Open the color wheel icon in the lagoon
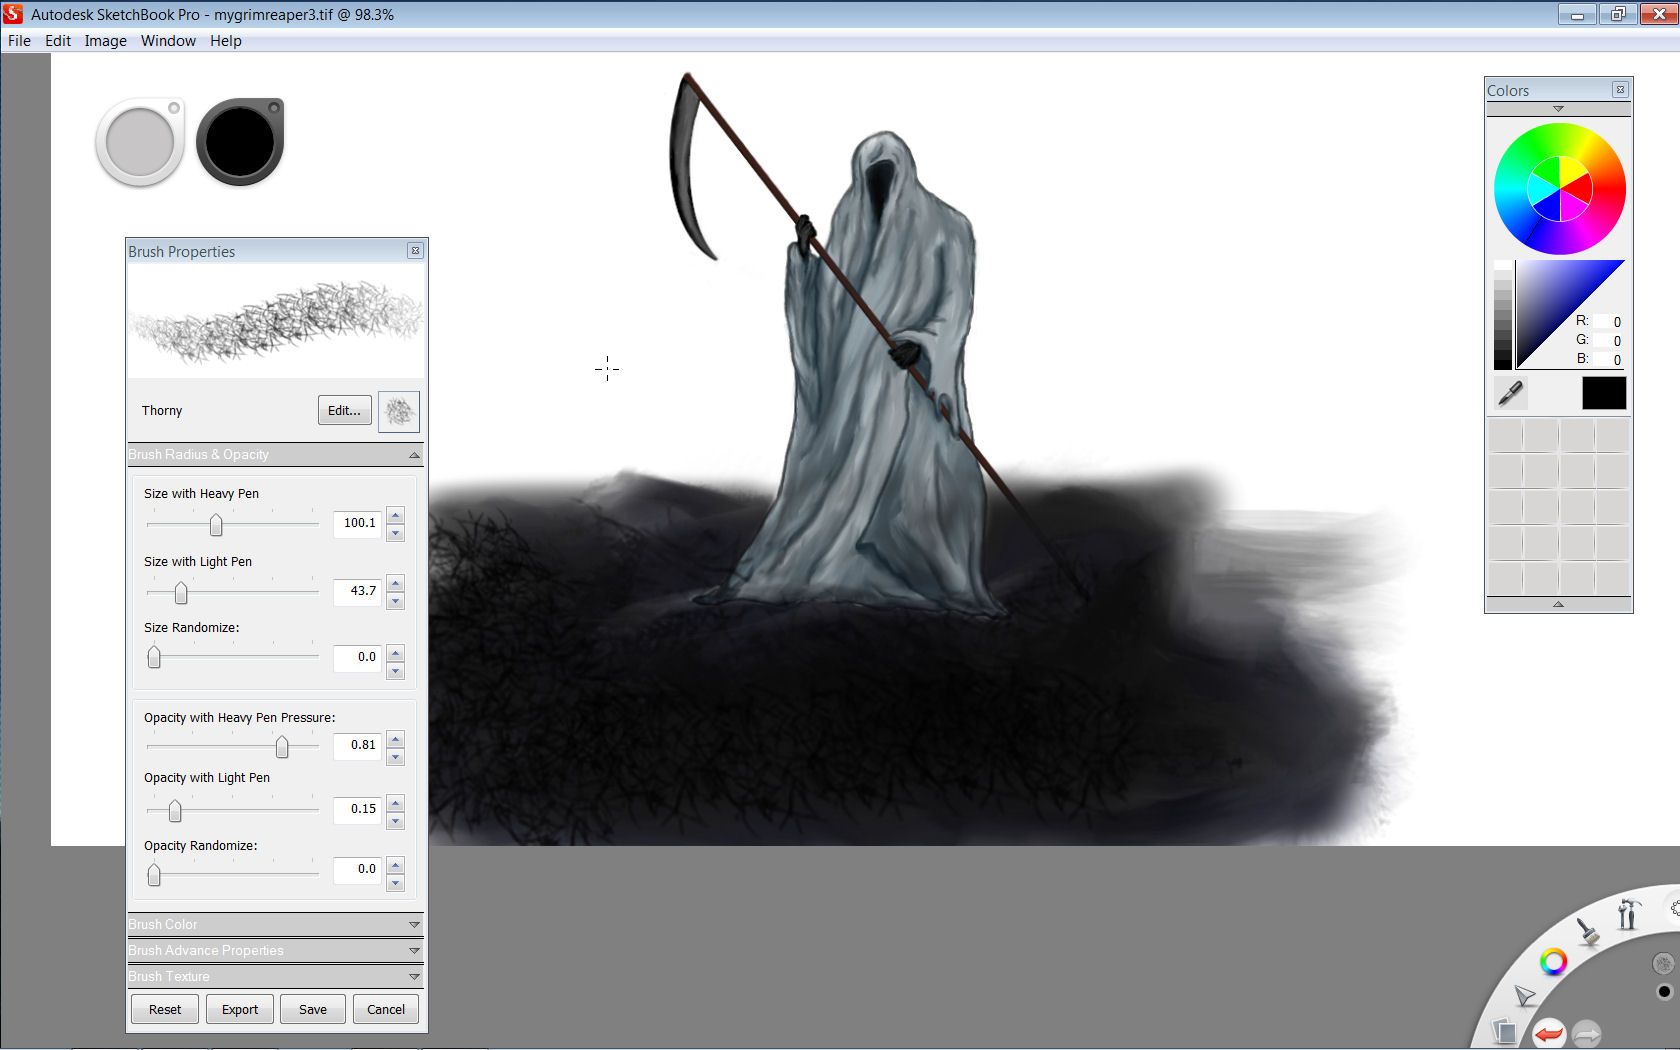The image size is (1680, 1050). point(1553,961)
